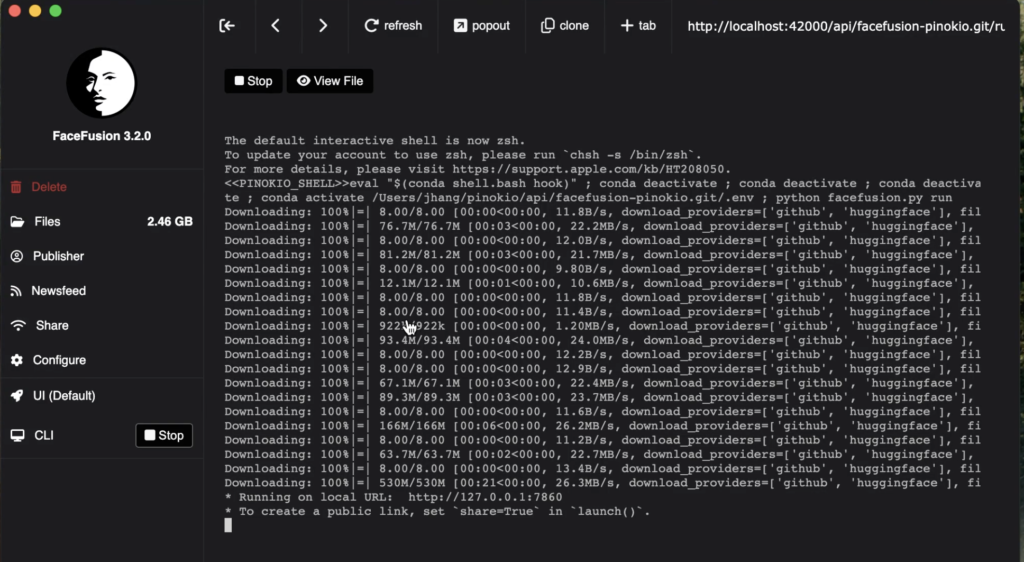Screen dimensions: 1024x562
Task: Open the Files section
Action: [x=102, y=221]
